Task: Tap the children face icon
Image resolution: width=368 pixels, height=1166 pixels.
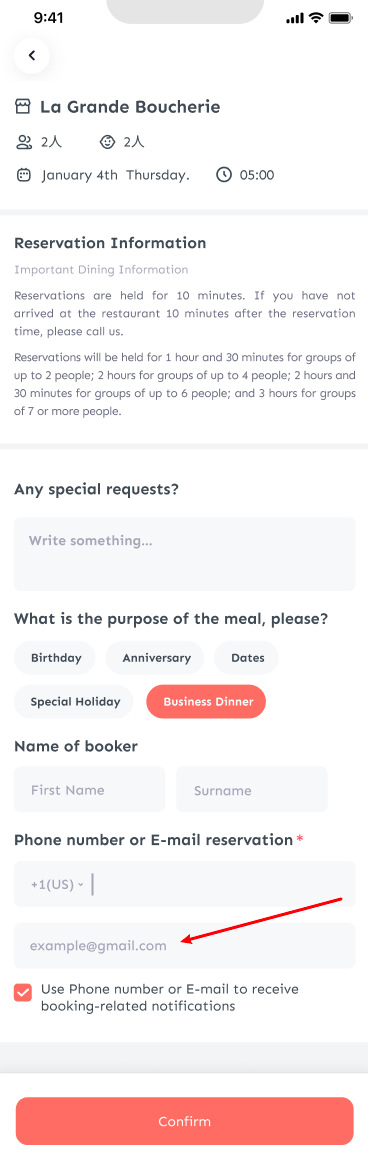Action: point(108,142)
